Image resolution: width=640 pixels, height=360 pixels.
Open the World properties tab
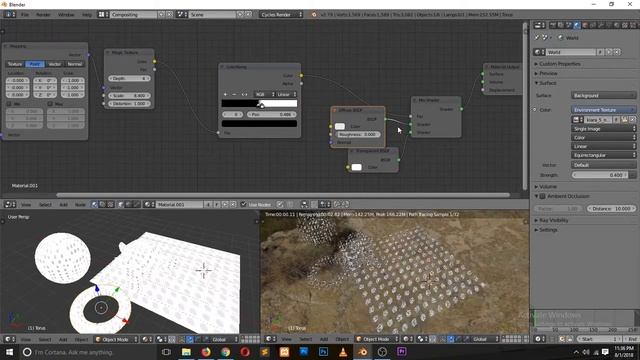tap(576, 25)
